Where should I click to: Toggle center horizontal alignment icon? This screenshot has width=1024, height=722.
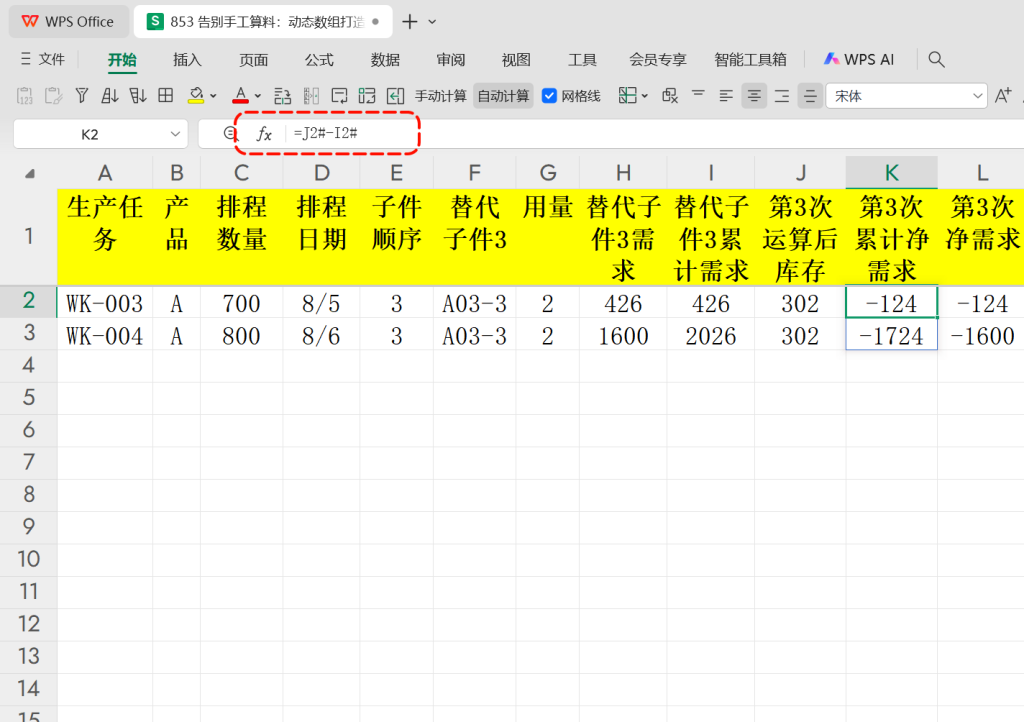[x=754, y=96]
